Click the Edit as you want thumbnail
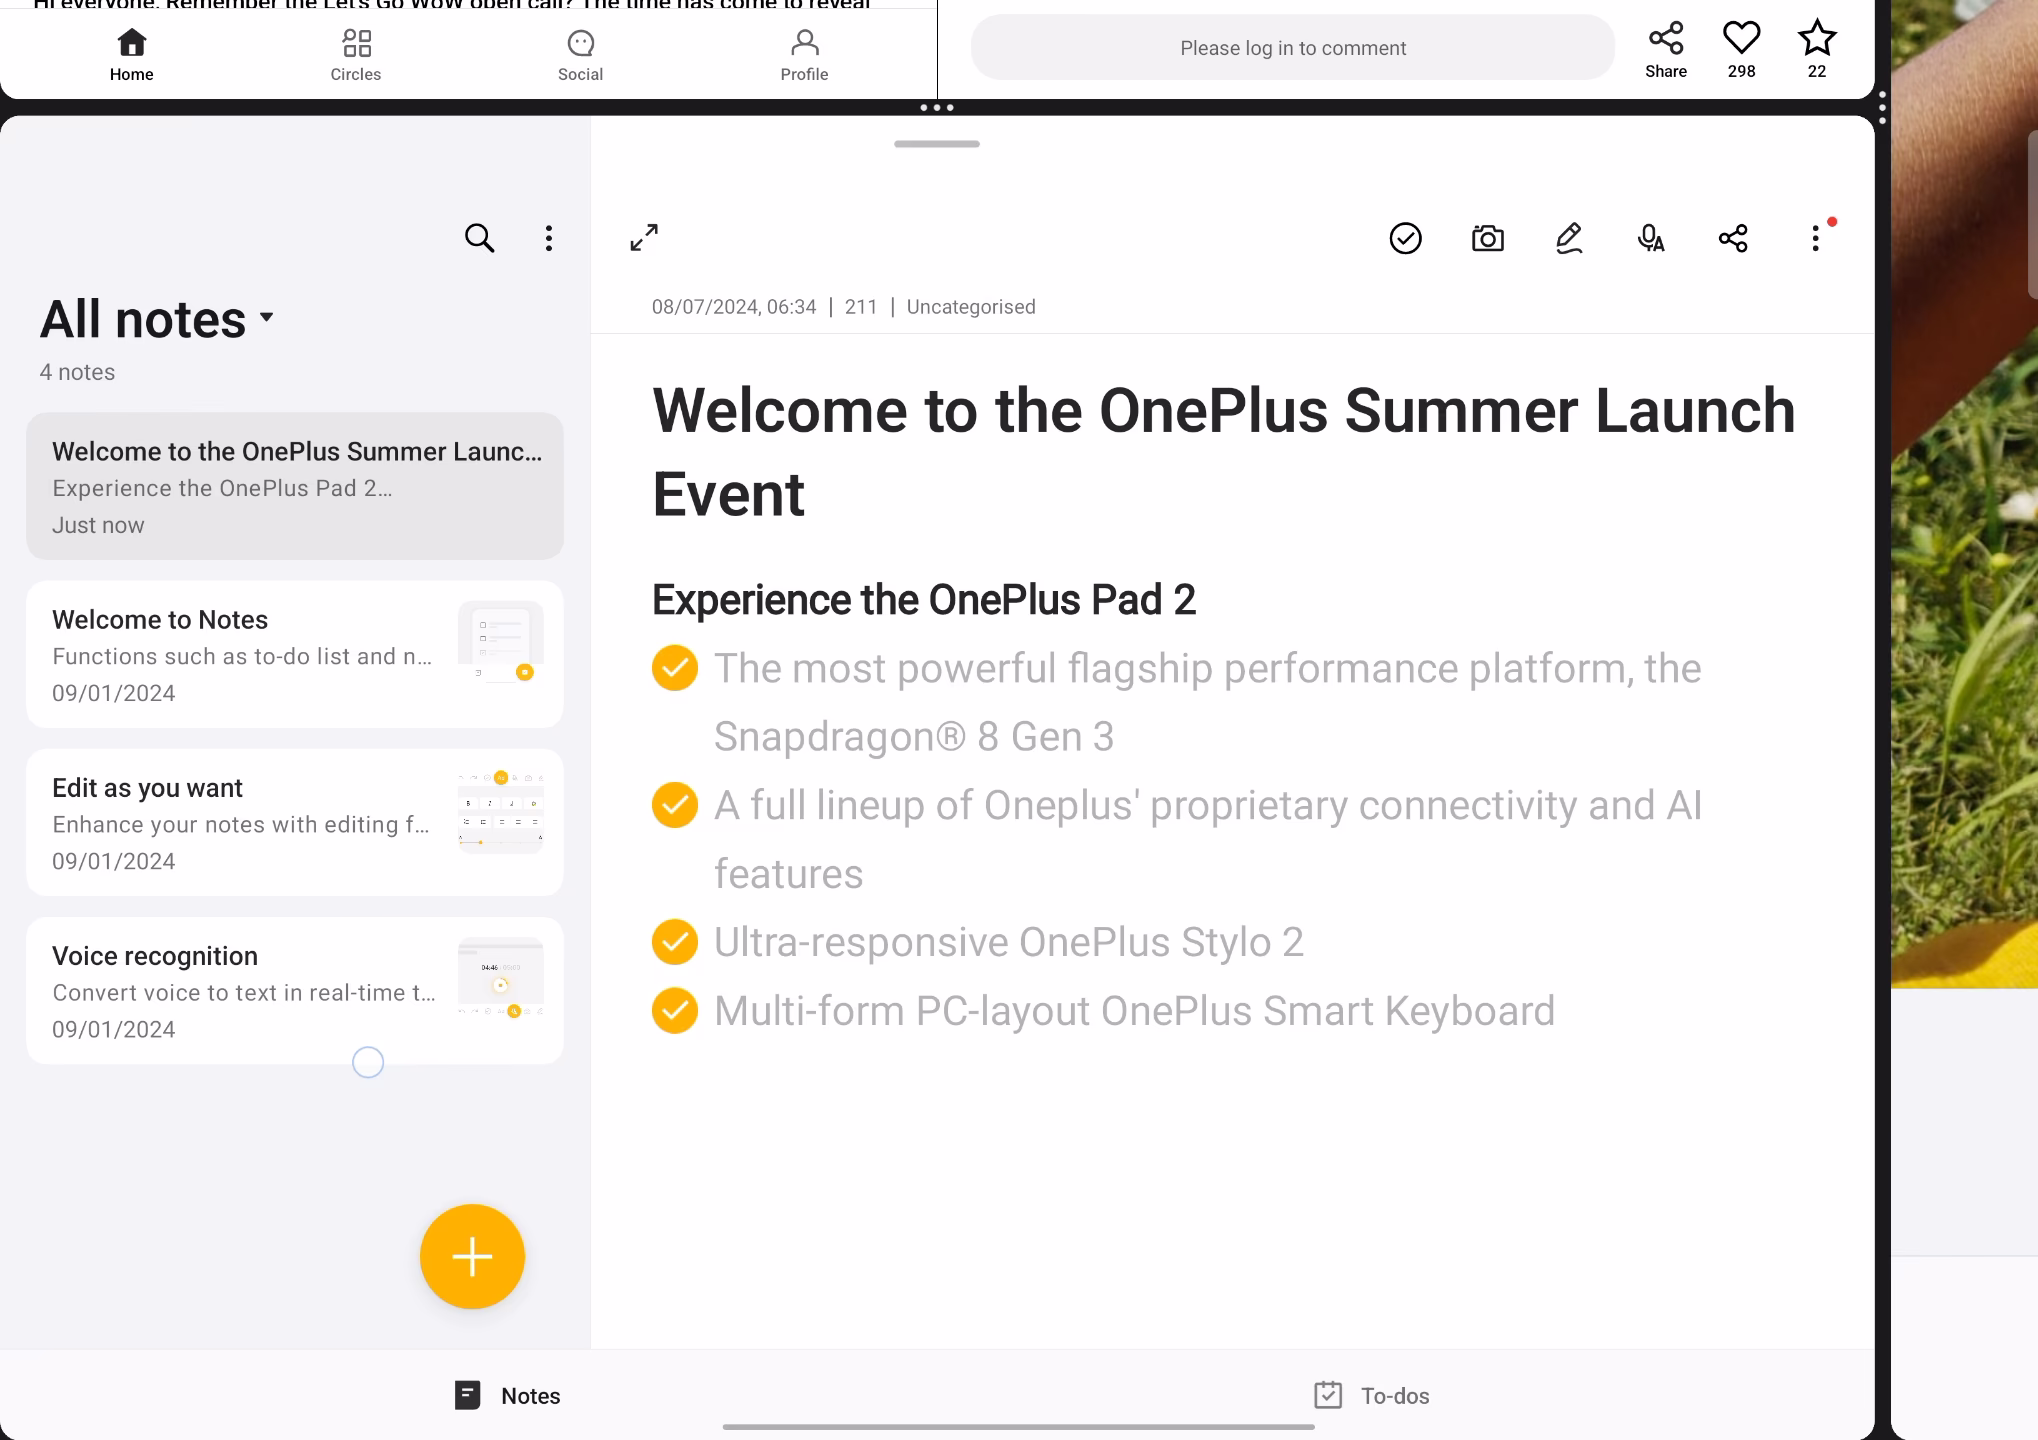 [x=501, y=811]
